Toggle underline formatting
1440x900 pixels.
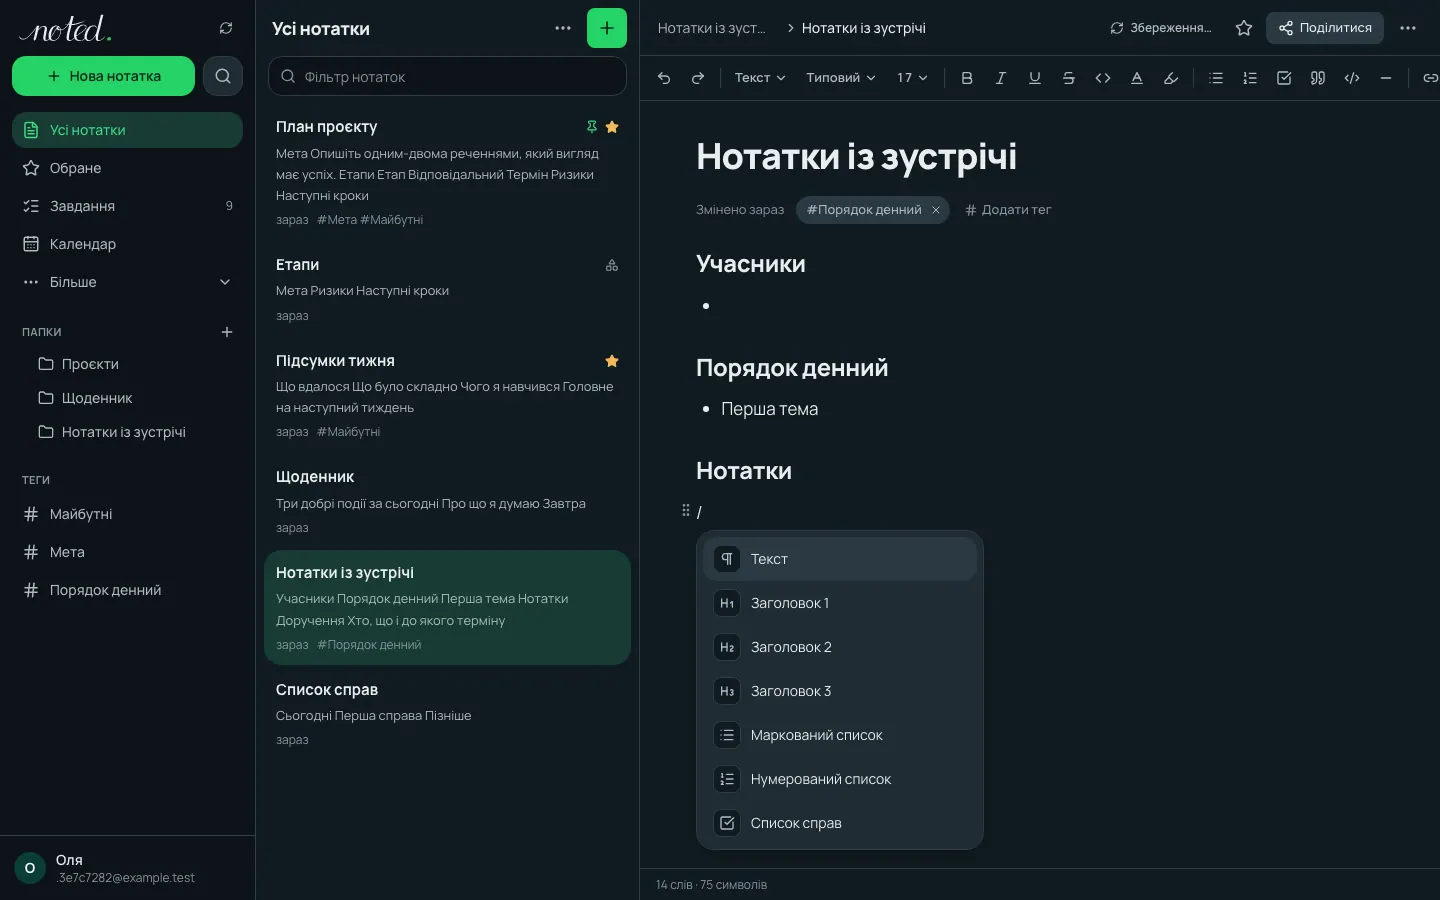click(x=1035, y=78)
